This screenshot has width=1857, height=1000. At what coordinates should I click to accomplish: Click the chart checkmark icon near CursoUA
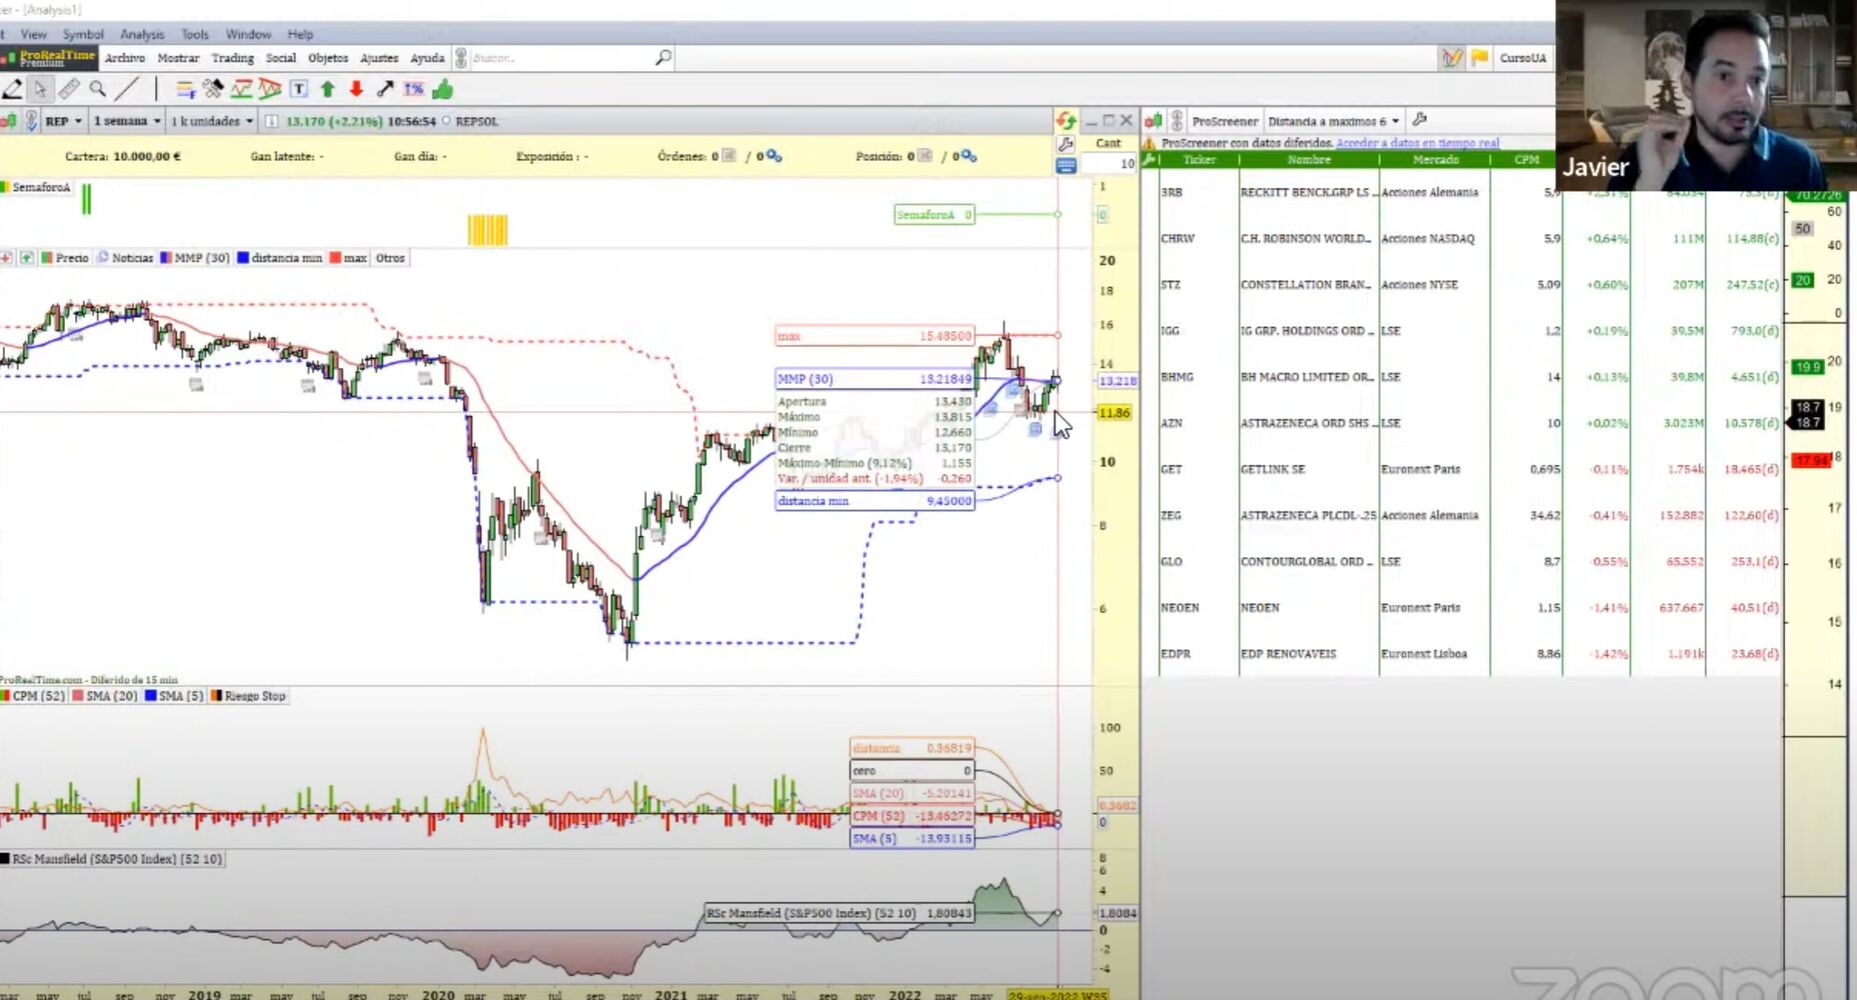click(x=1452, y=58)
